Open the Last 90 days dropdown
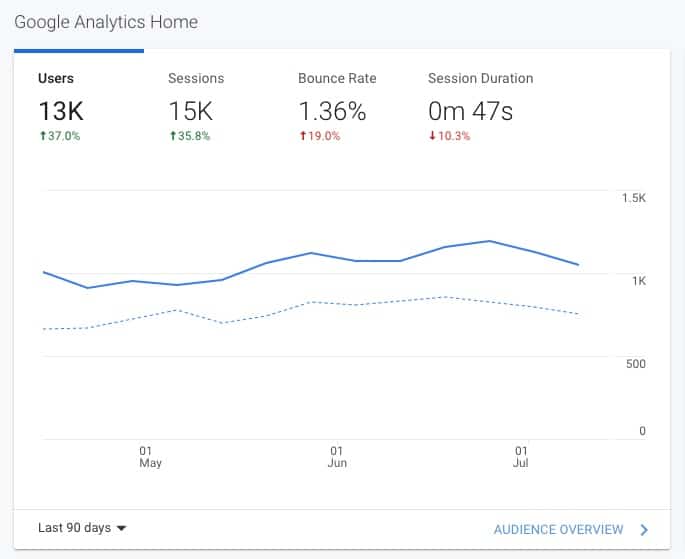 click(x=82, y=528)
